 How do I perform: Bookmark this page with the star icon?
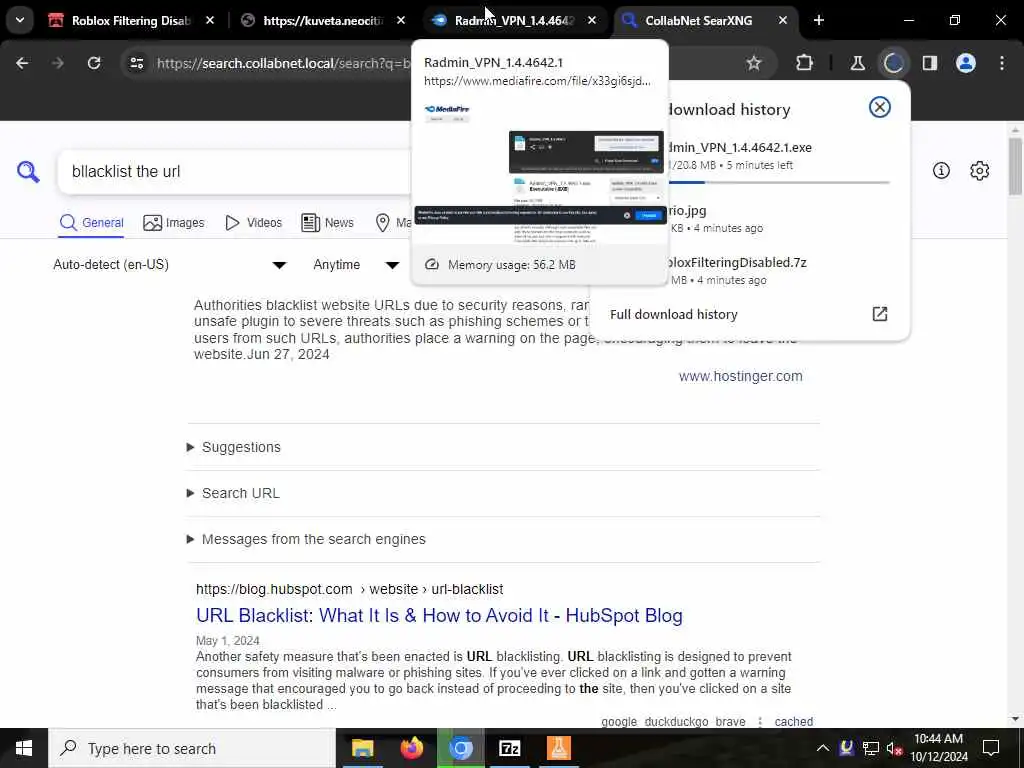tap(754, 63)
